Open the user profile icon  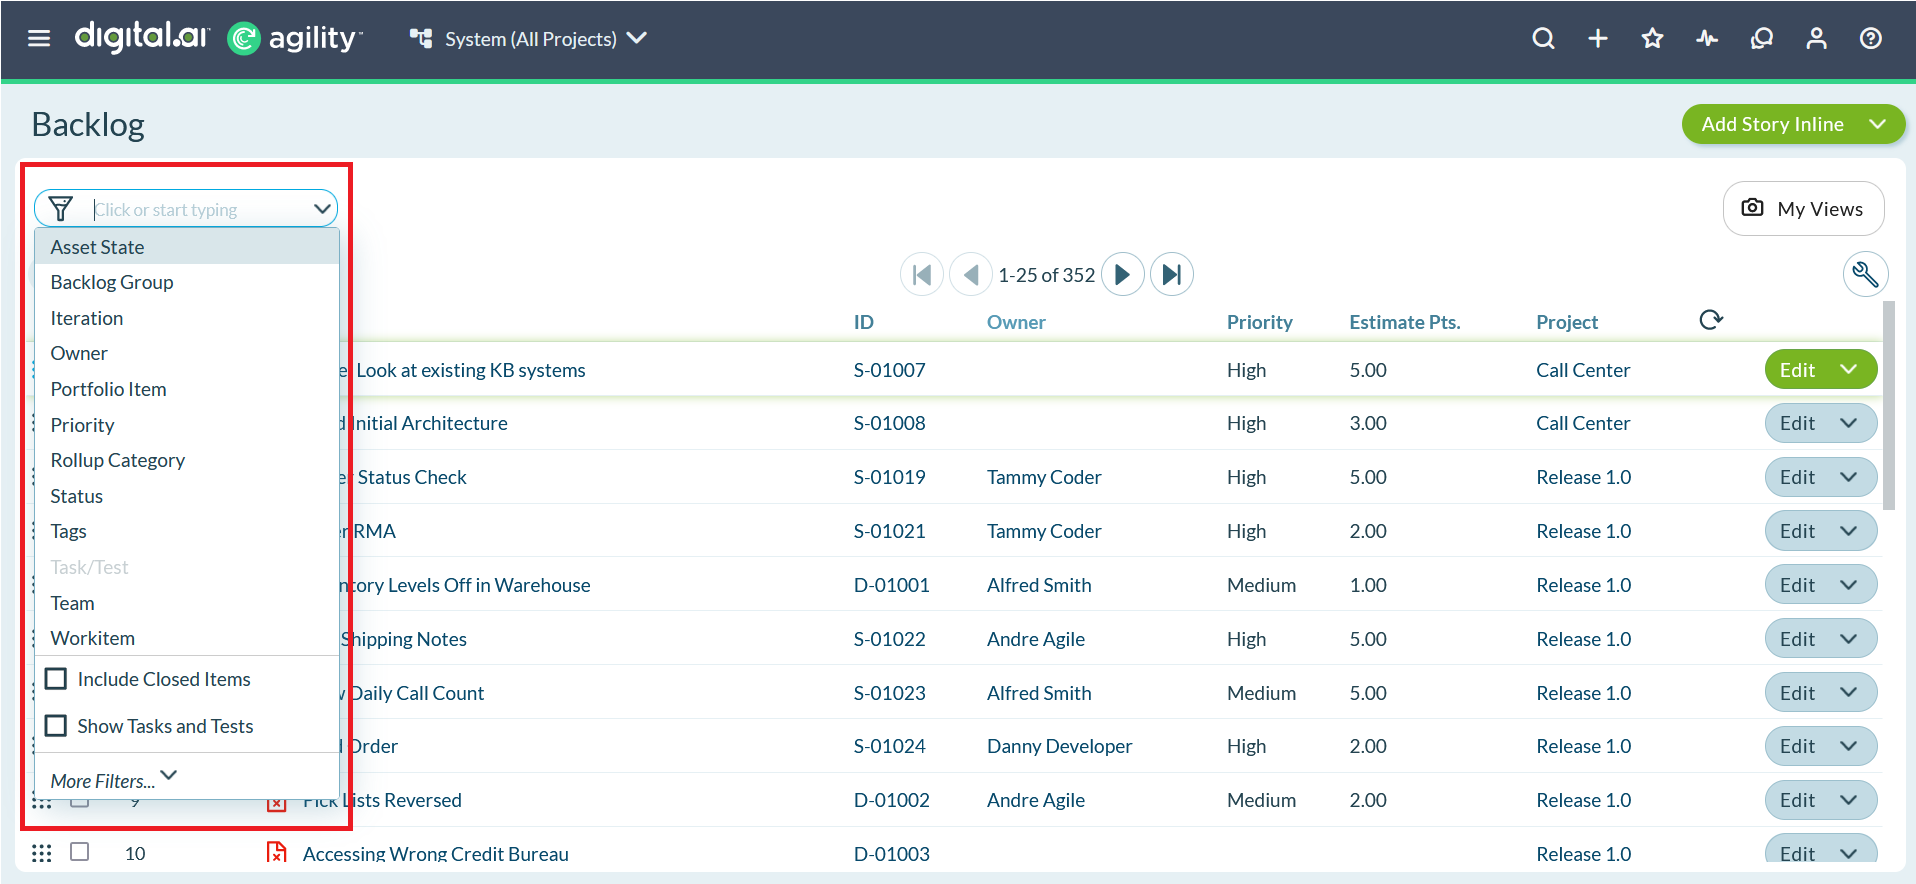[1816, 38]
